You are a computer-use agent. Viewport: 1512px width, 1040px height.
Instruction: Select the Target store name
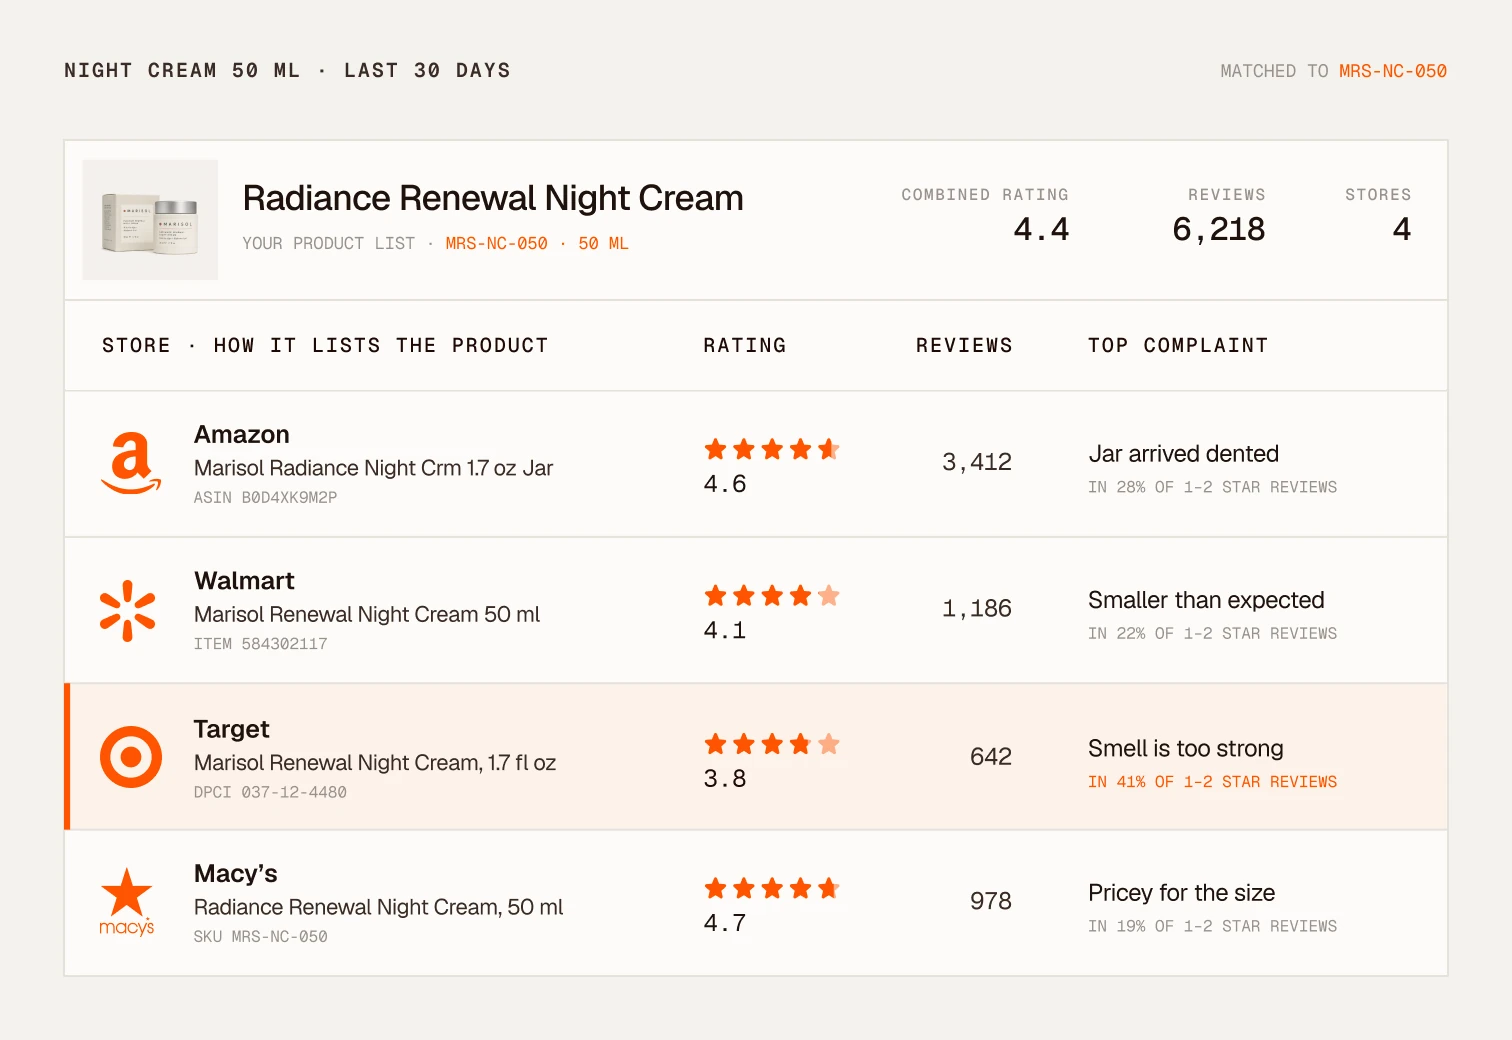(x=232, y=729)
